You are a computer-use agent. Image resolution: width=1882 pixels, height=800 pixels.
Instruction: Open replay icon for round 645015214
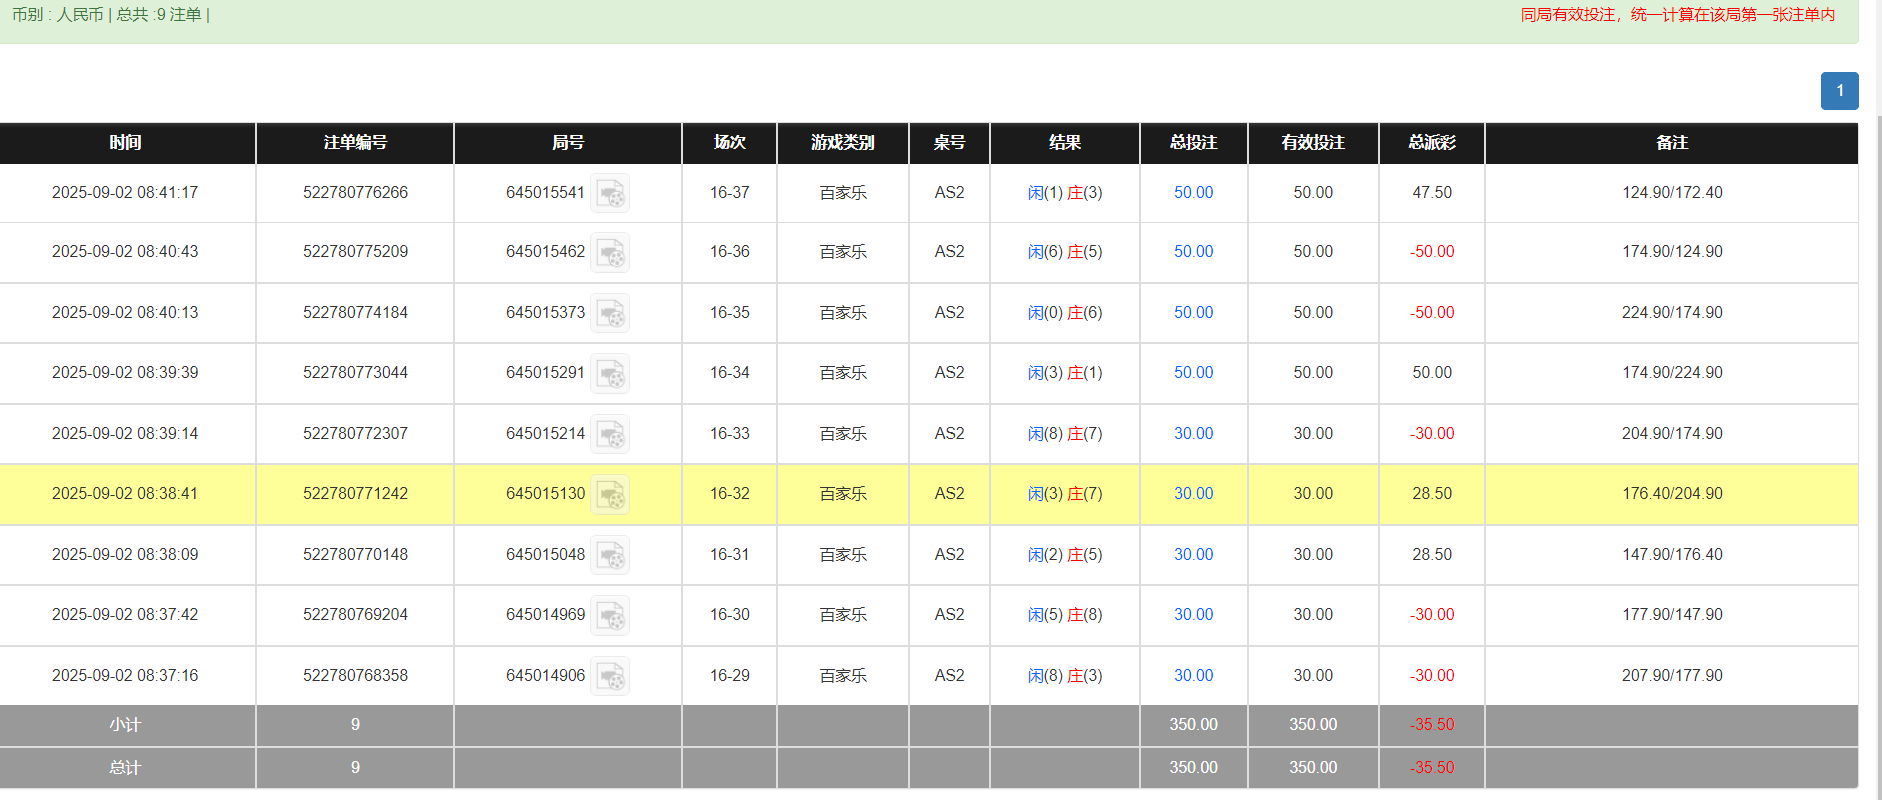609,434
